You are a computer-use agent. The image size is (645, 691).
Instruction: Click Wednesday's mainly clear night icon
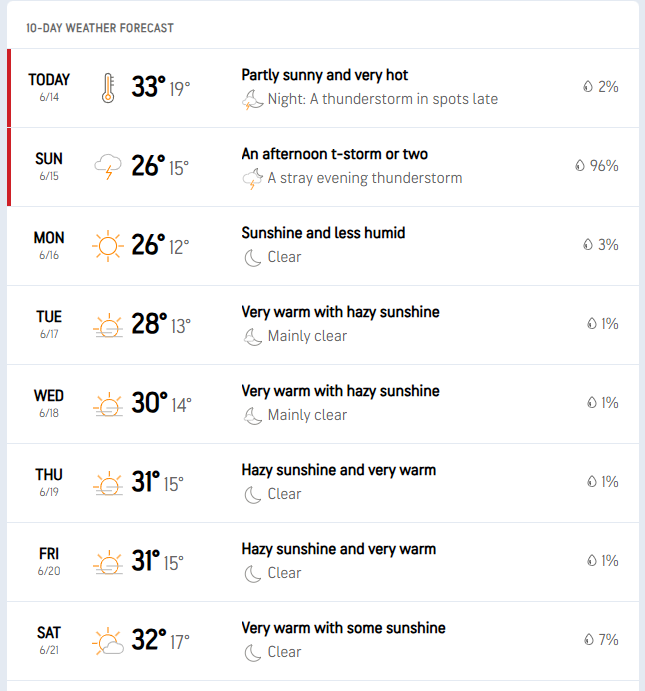point(253,416)
